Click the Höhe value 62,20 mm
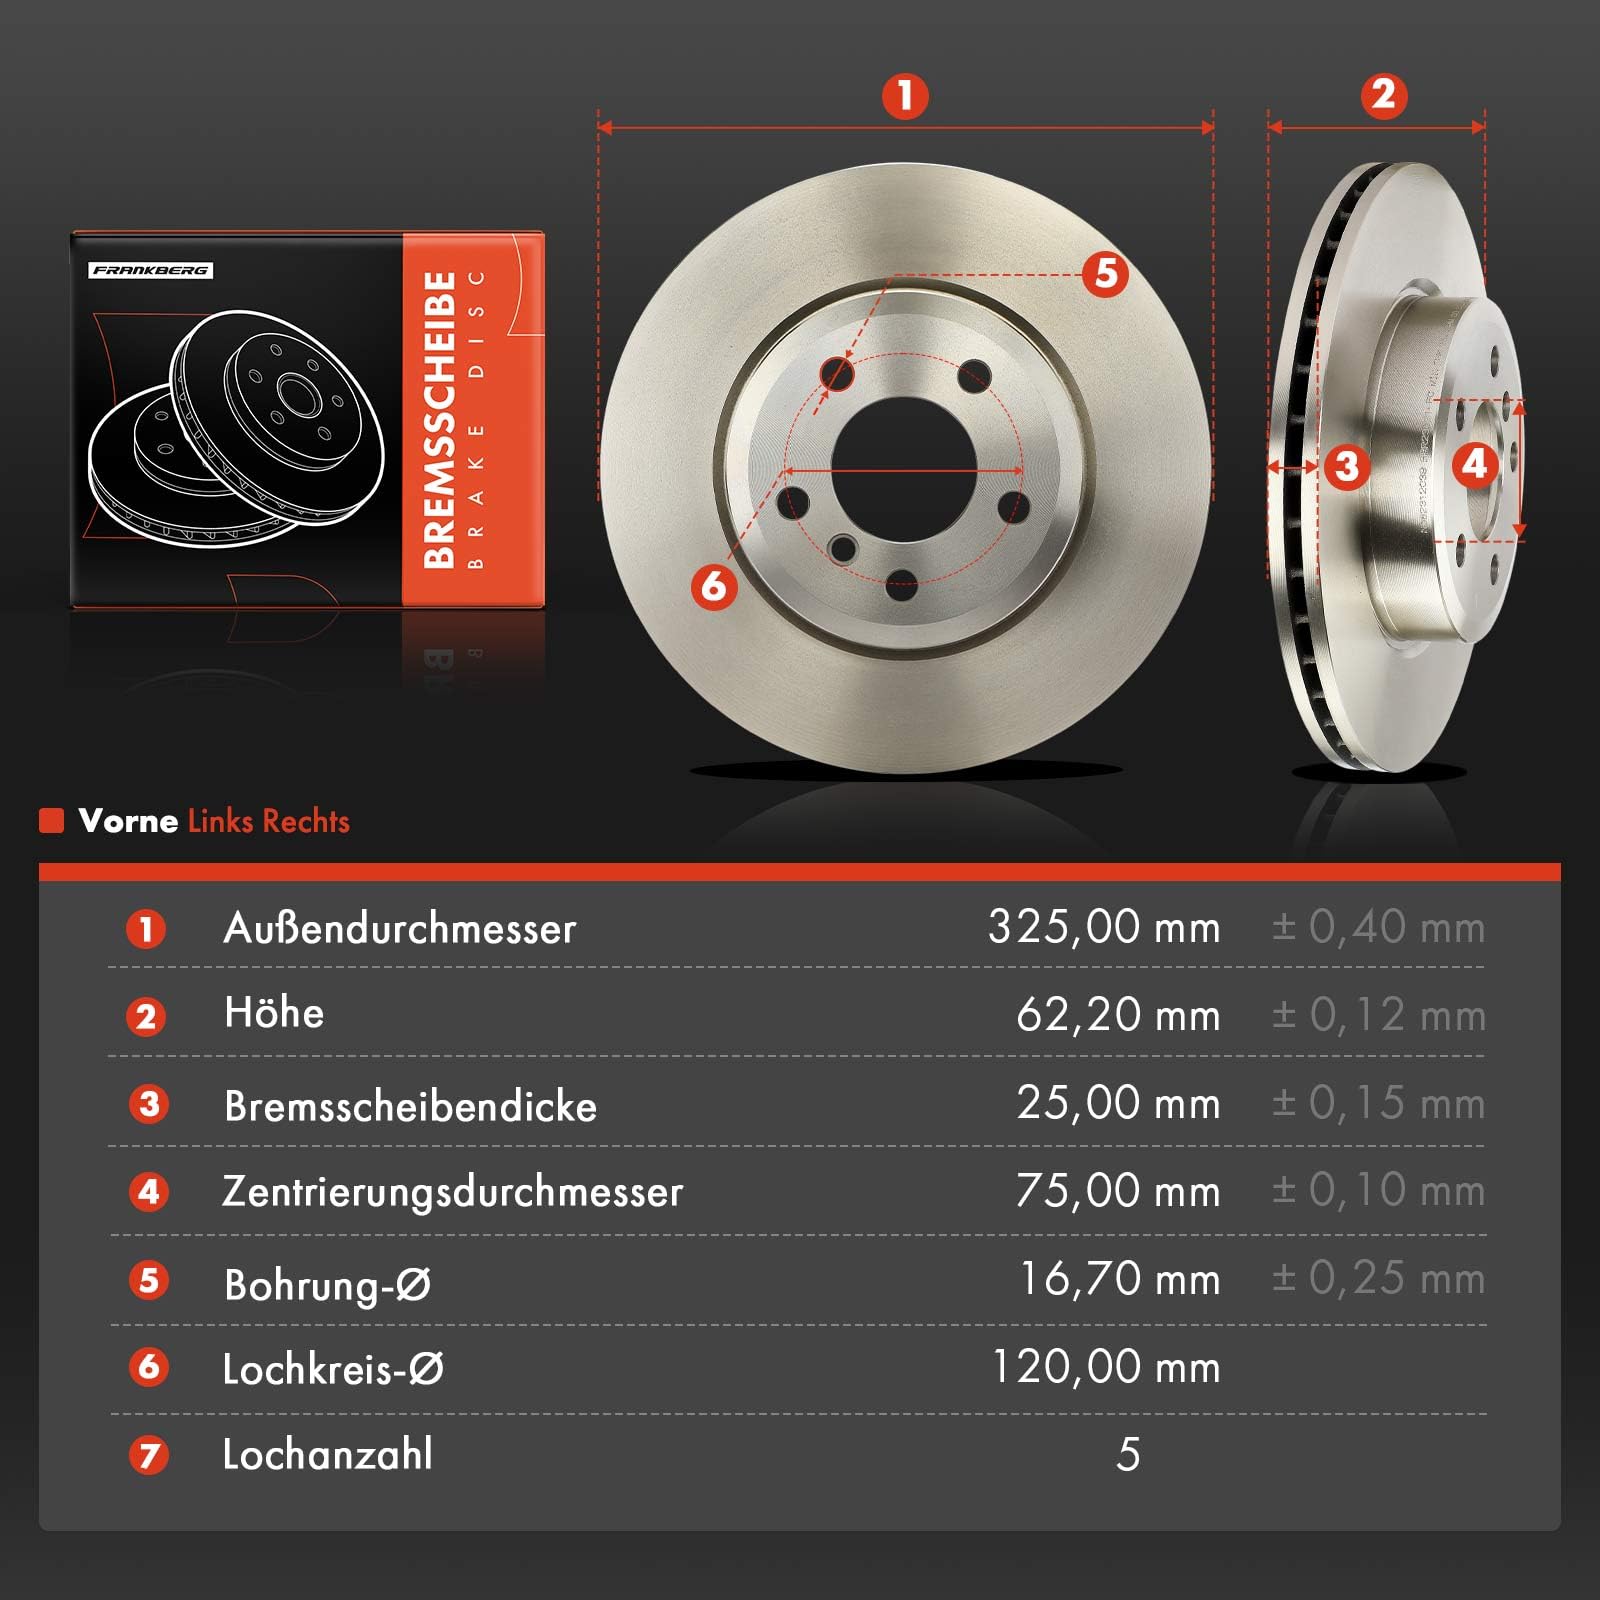Image resolution: width=1600 pixels, height=1600 pixels. click(x=1118, y=1015)
